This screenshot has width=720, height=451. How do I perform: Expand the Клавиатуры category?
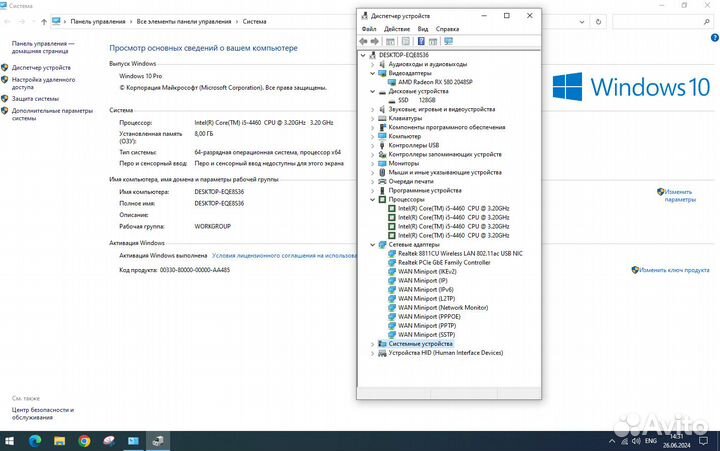(x=372, y=118)
